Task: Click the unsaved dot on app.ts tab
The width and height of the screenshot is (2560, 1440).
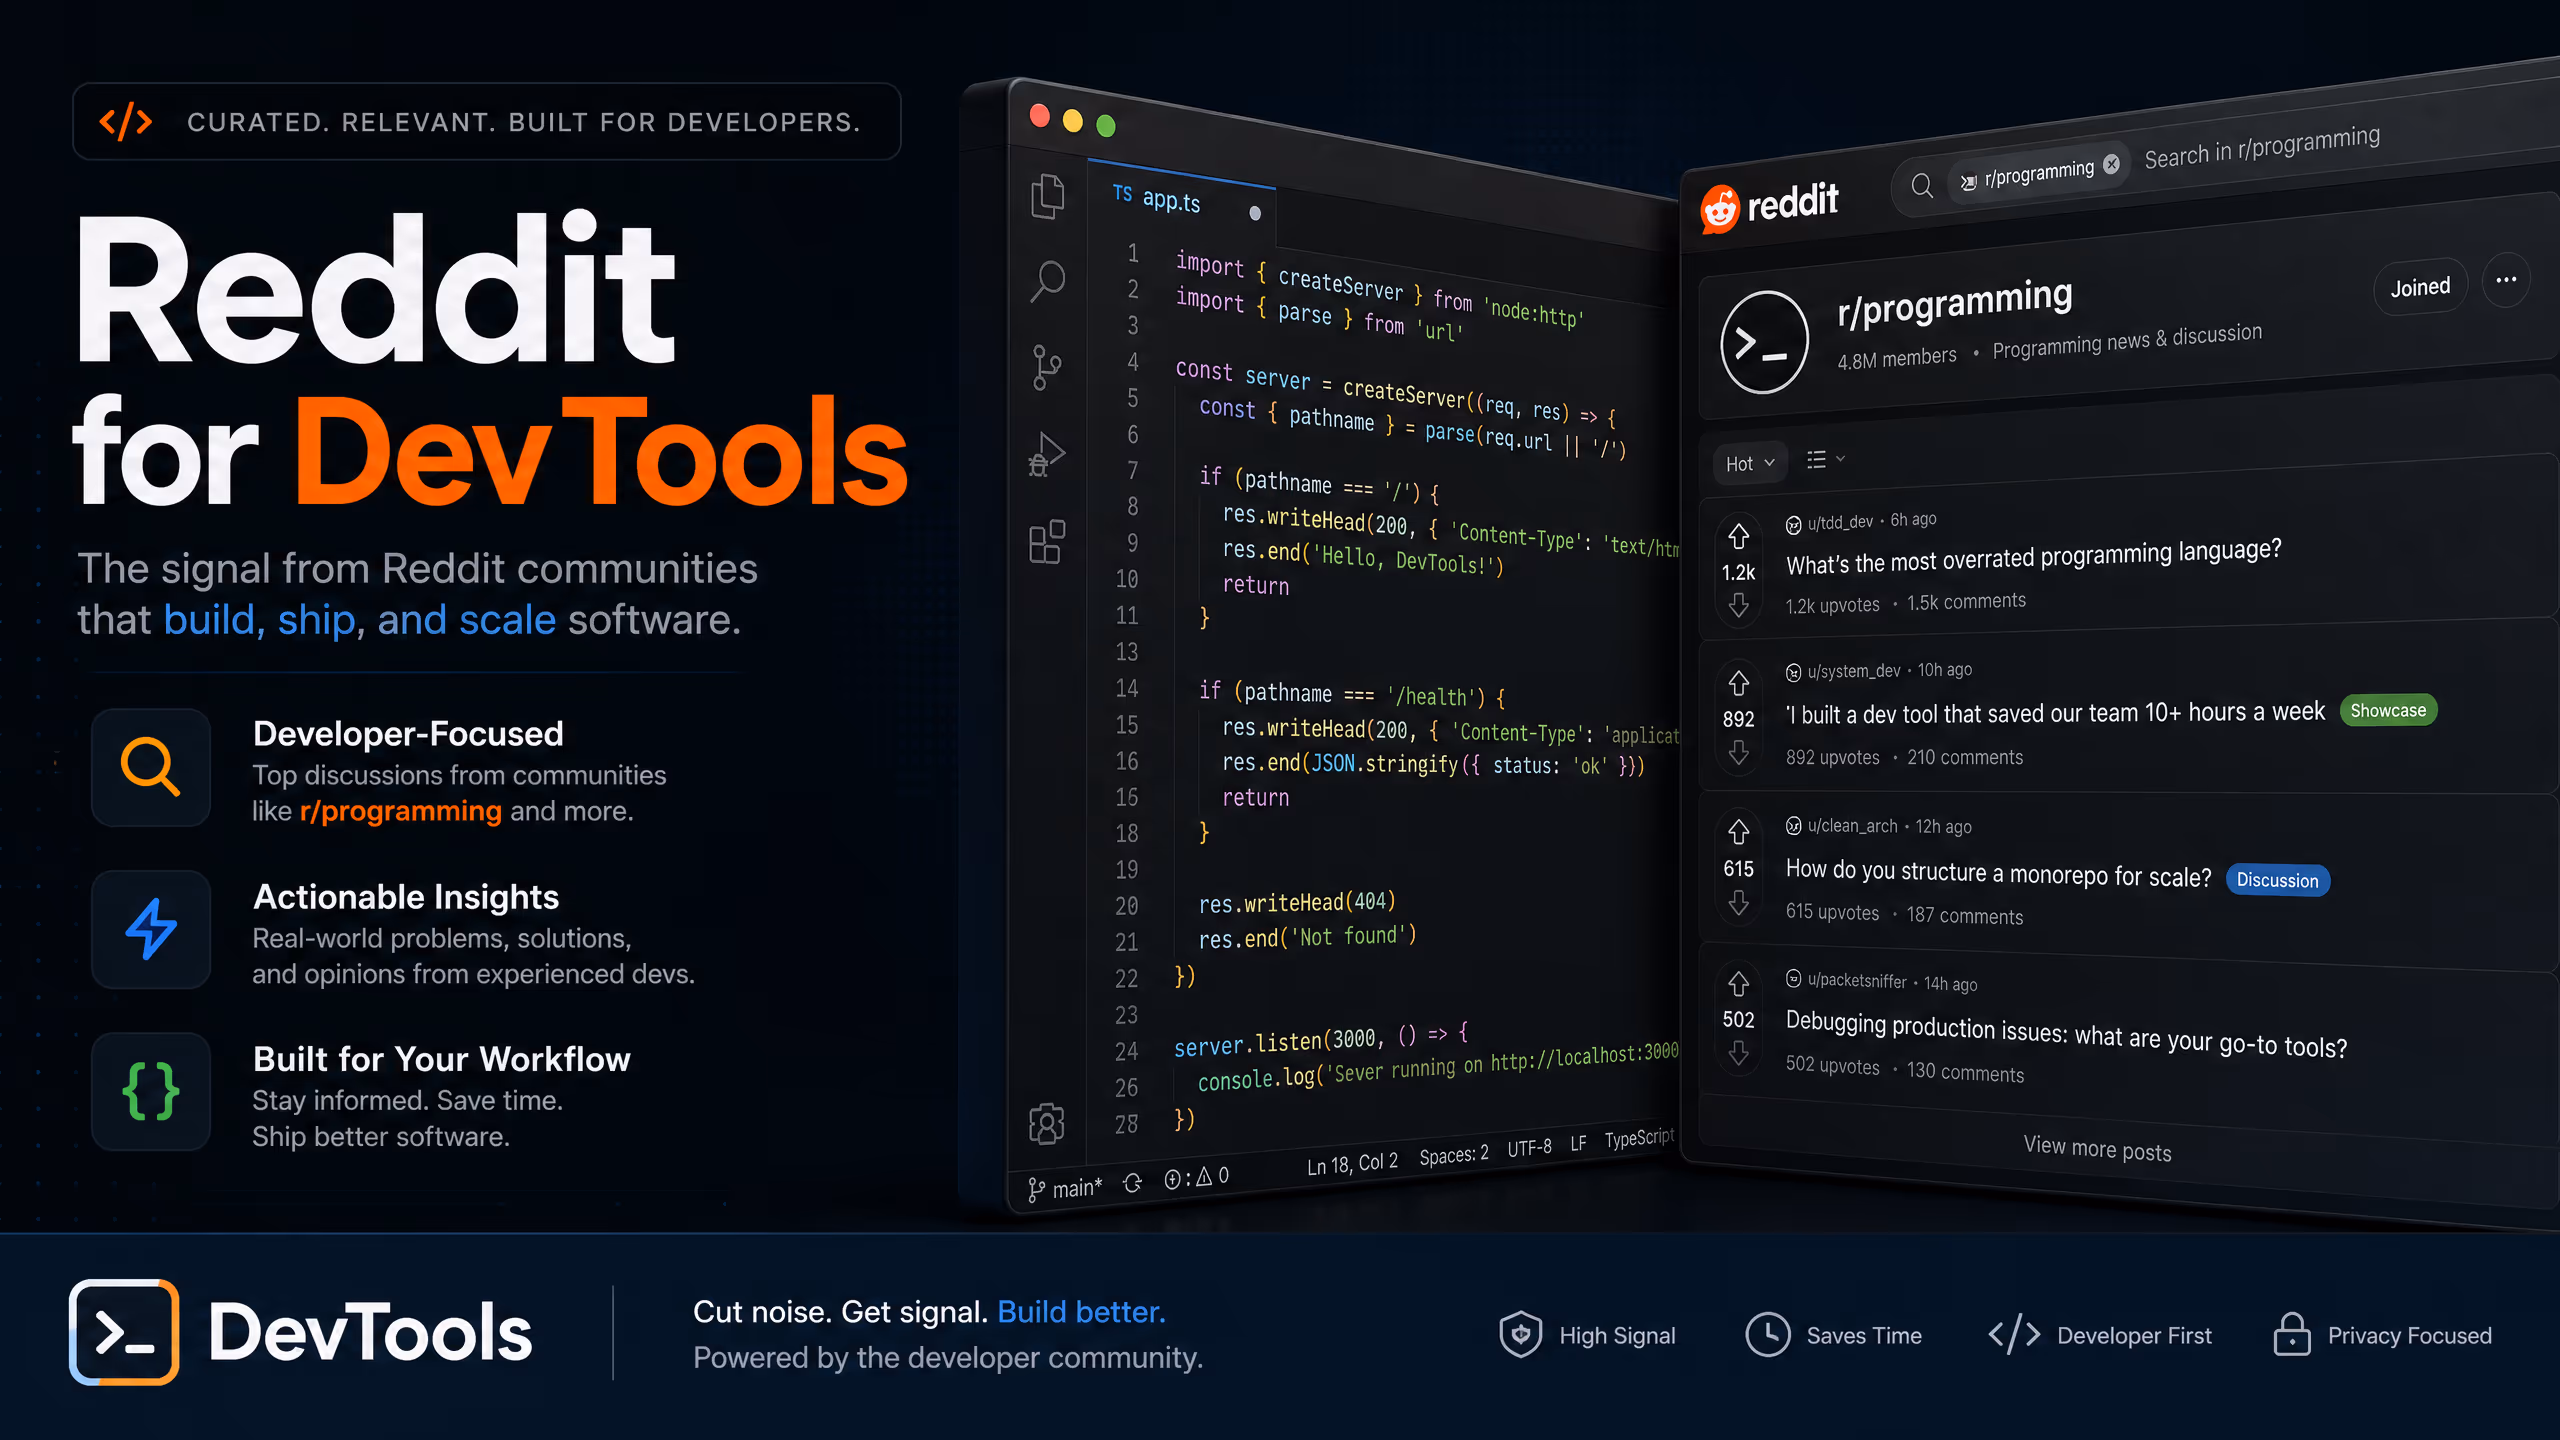Action: tap(1255, 213)
